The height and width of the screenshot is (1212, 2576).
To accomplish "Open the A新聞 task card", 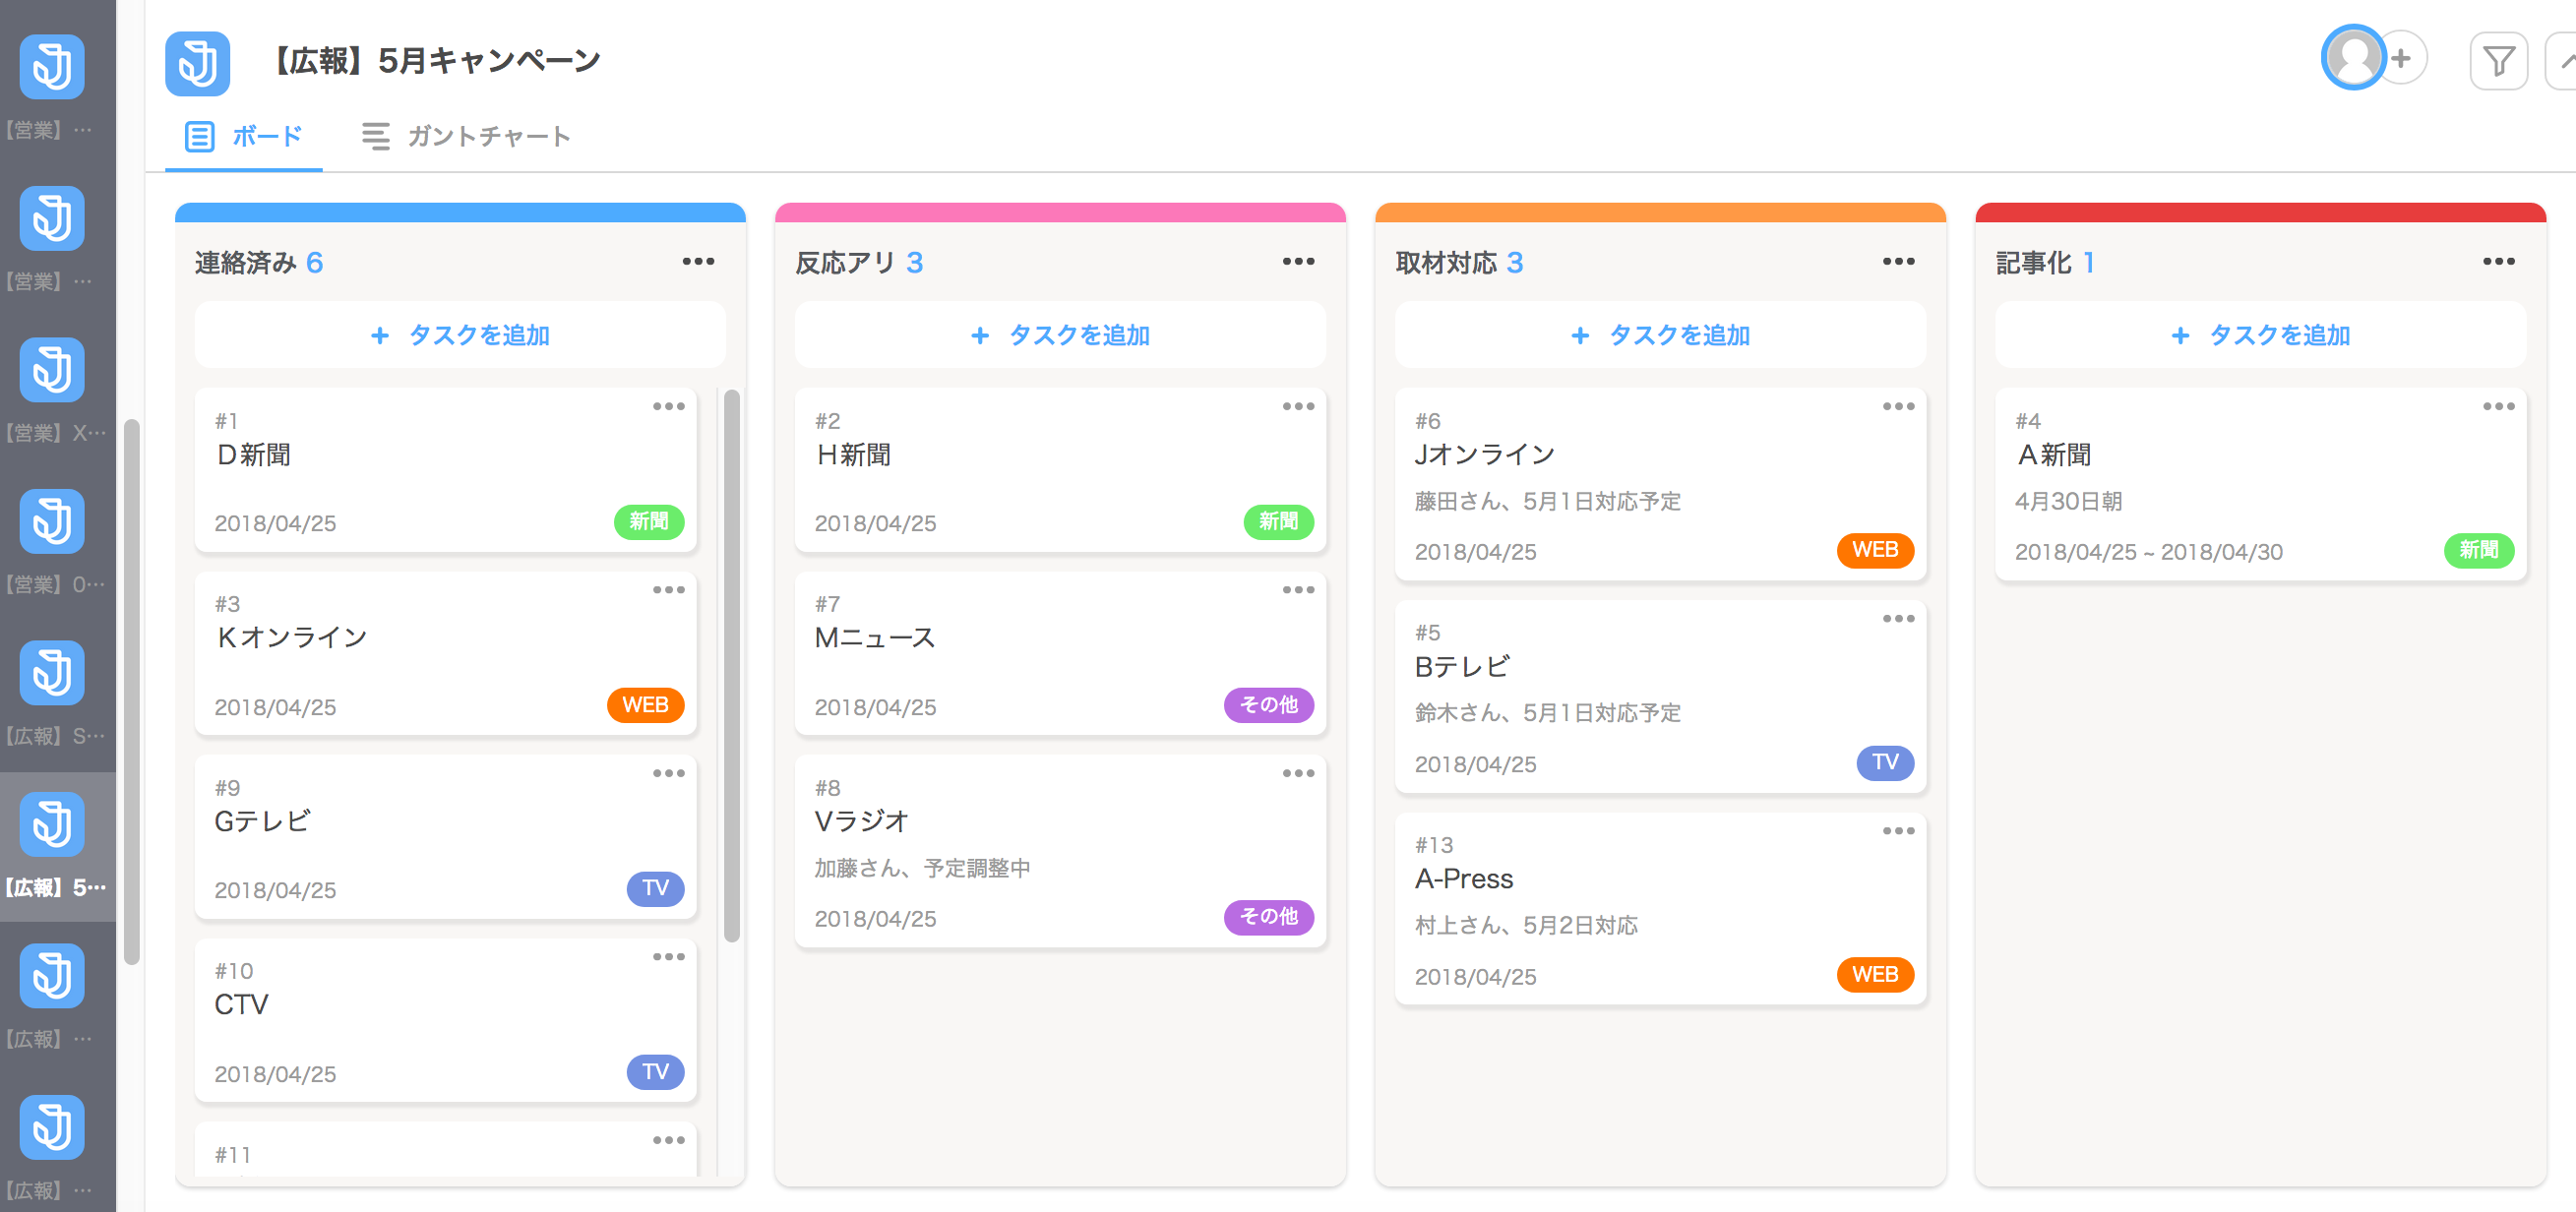I will (2260, 484).
